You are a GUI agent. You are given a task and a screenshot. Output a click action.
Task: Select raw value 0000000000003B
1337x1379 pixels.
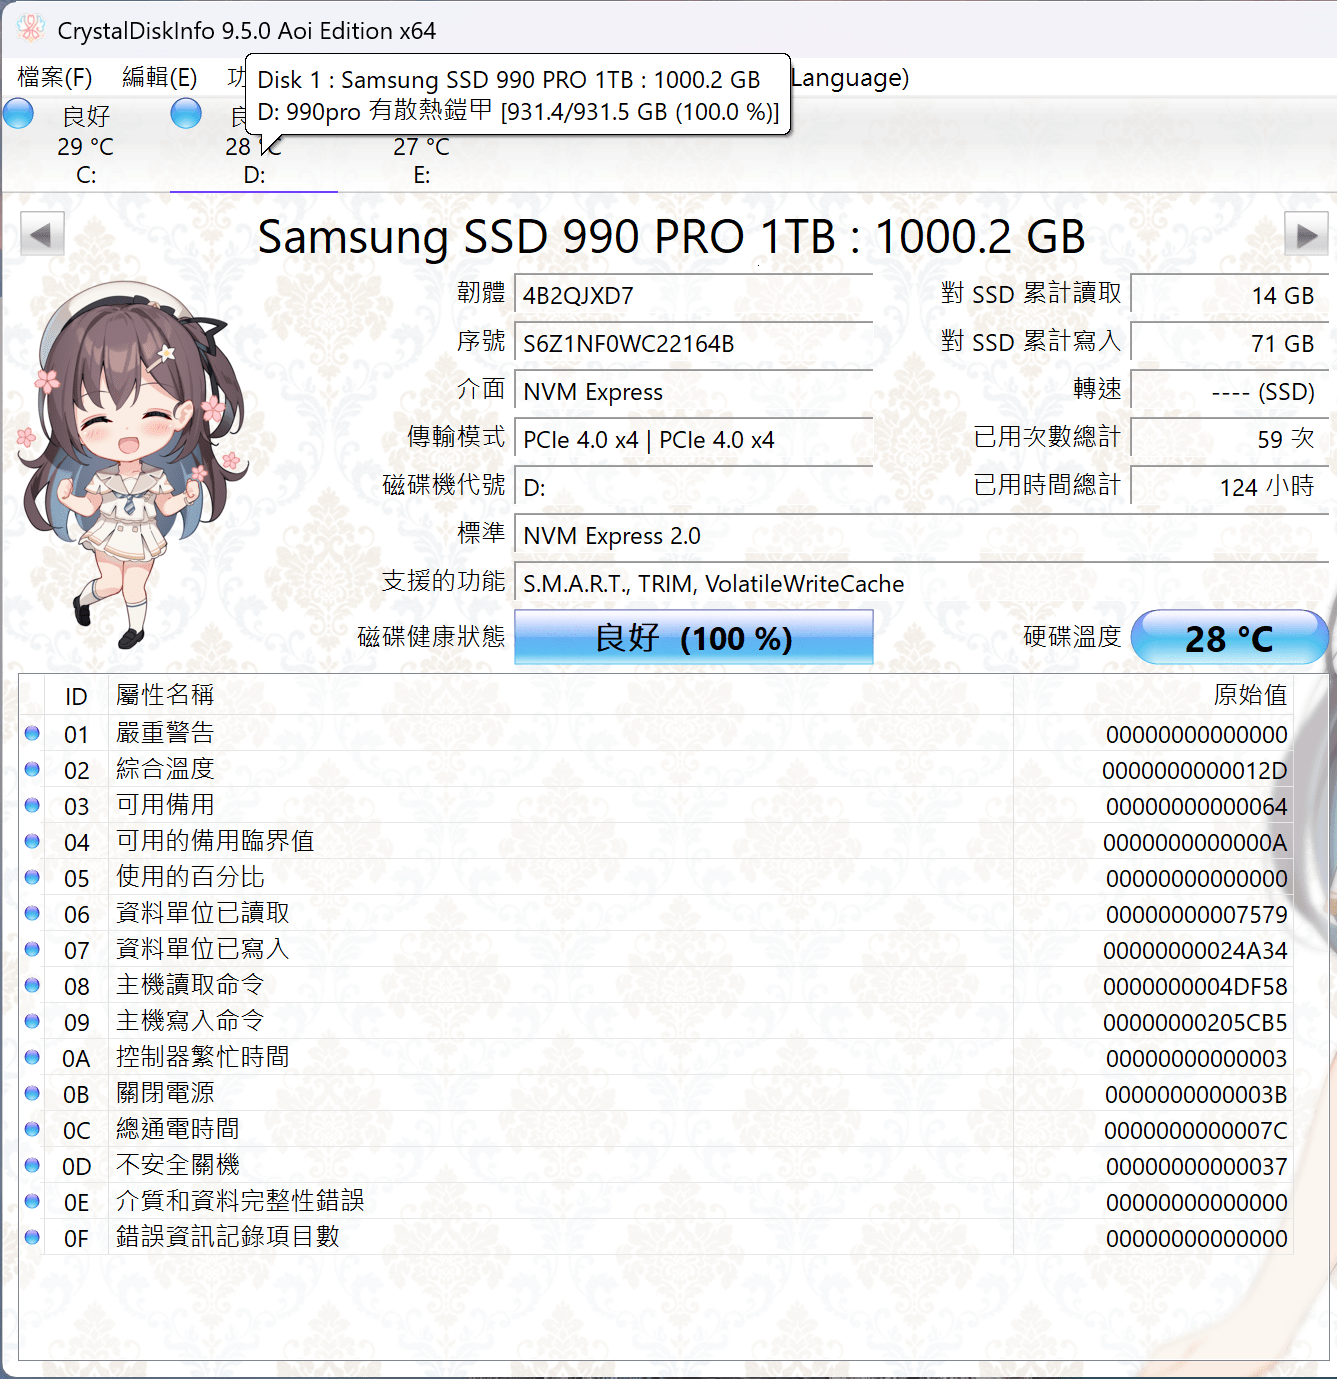point(1197,1094)
